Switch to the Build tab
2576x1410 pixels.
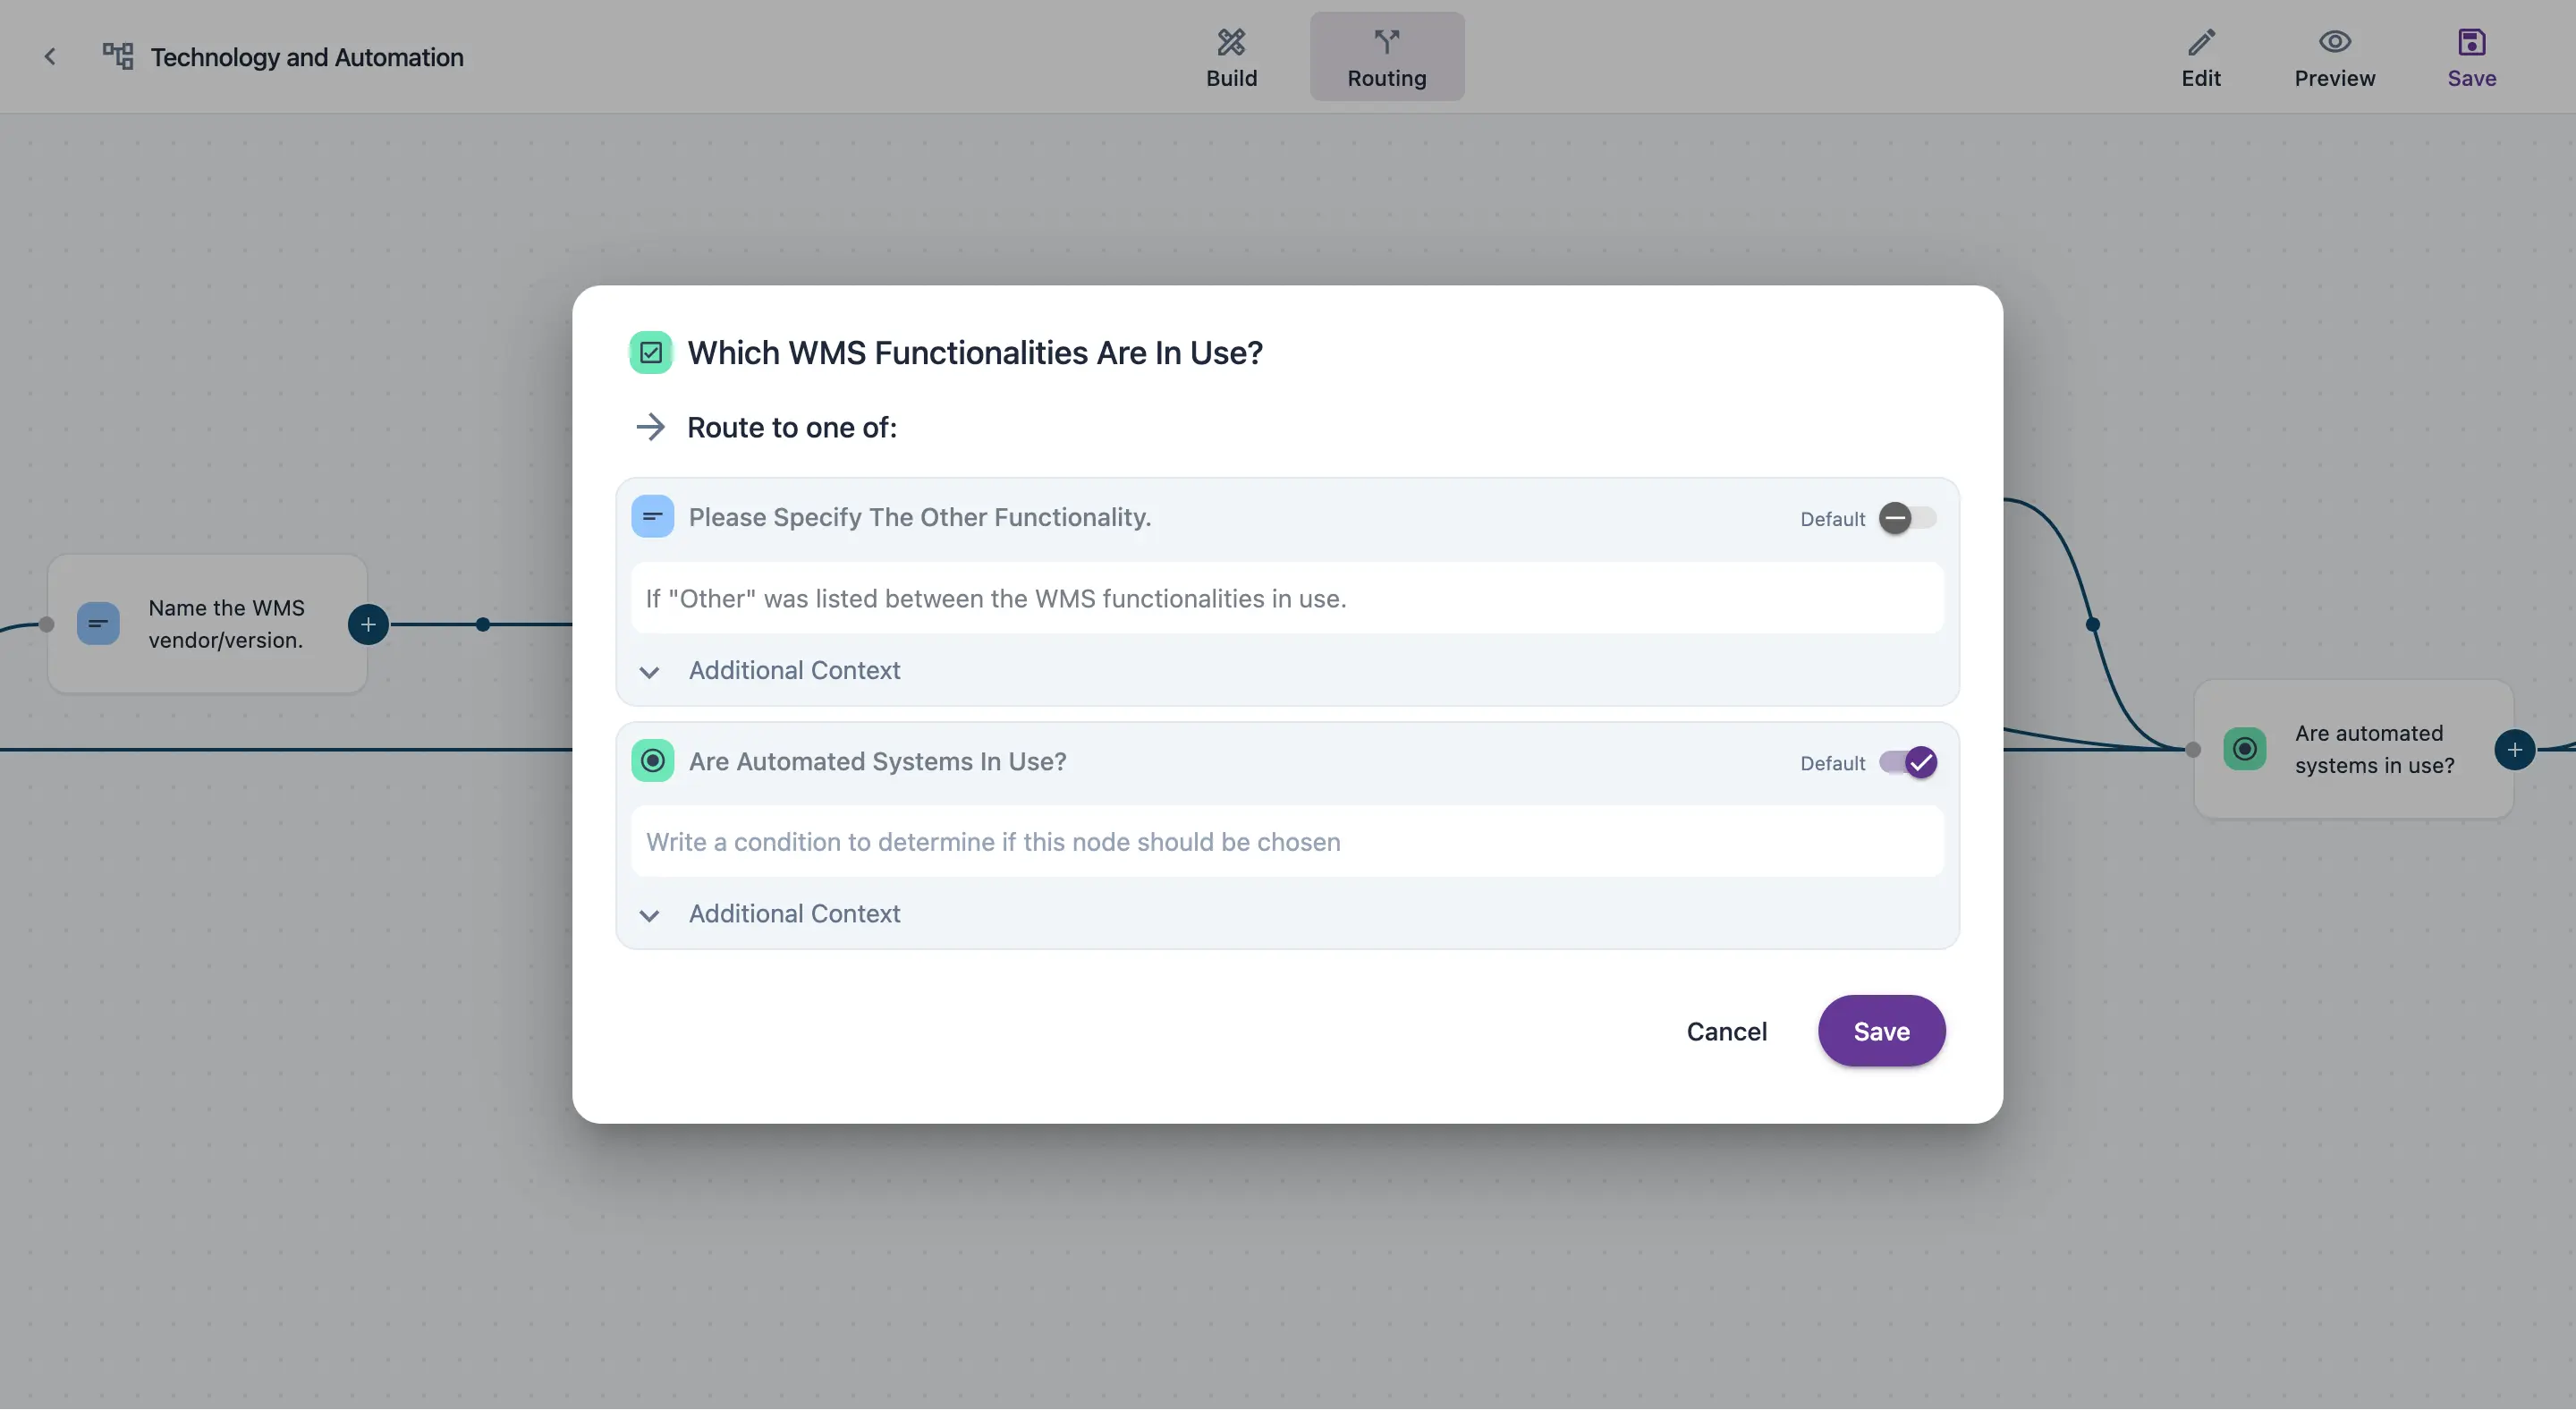point(1231,57)
